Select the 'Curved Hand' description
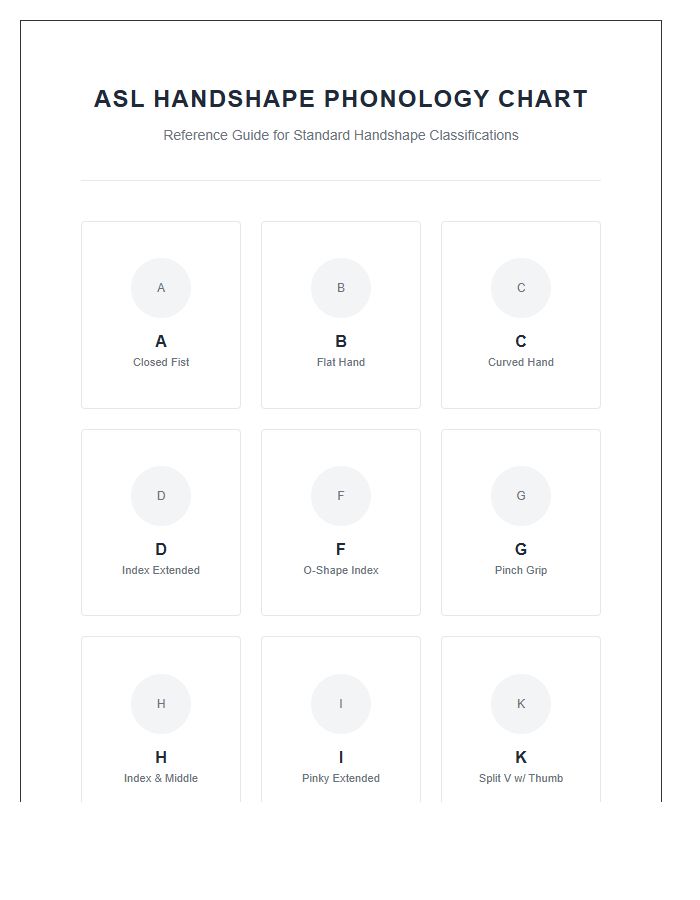700x900 pixels. point(521,362)
